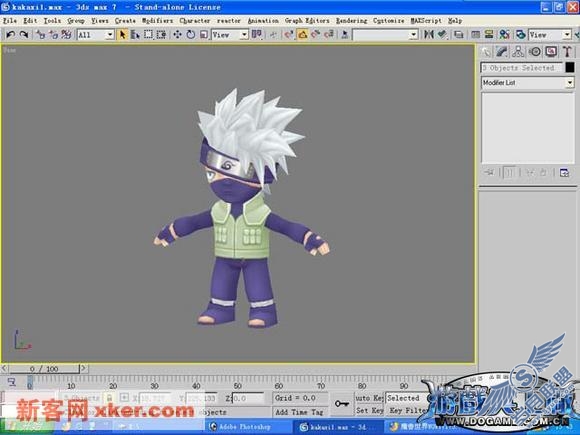Click the Set Keys key icon button

point(341,404)
